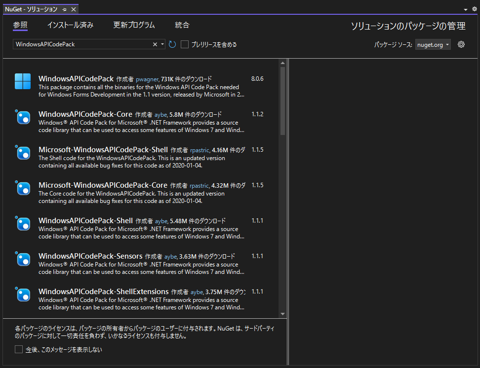Image resolution: width=480 pixels, height=368 pixels.
Task: Open author link rpastric on Microsoft-WindowsAPICodePack-Shell
Action: (200, 150)
